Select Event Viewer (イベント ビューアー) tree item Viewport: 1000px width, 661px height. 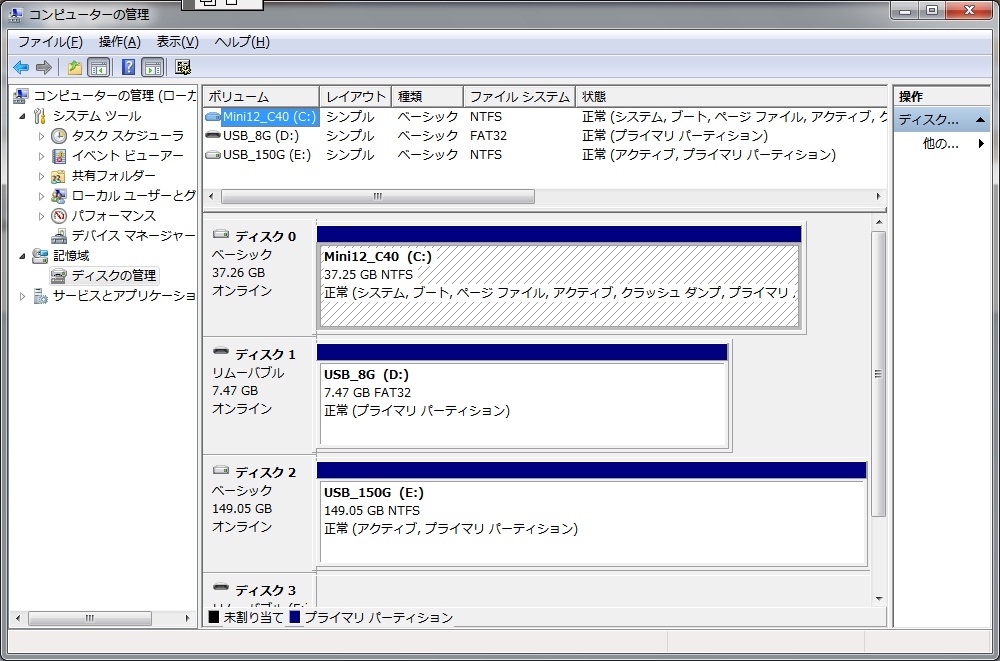point(117,156)
